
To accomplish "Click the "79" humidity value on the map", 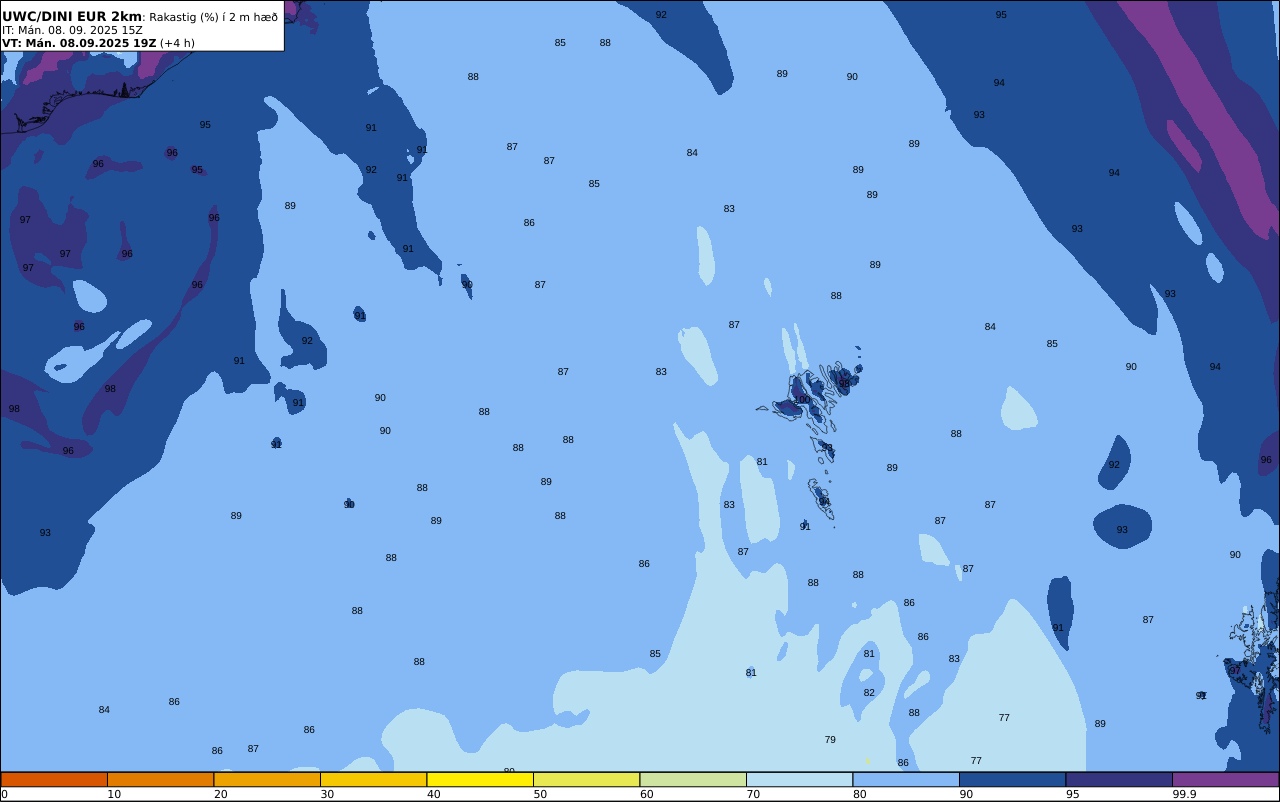I will click(x=830, y=740).
